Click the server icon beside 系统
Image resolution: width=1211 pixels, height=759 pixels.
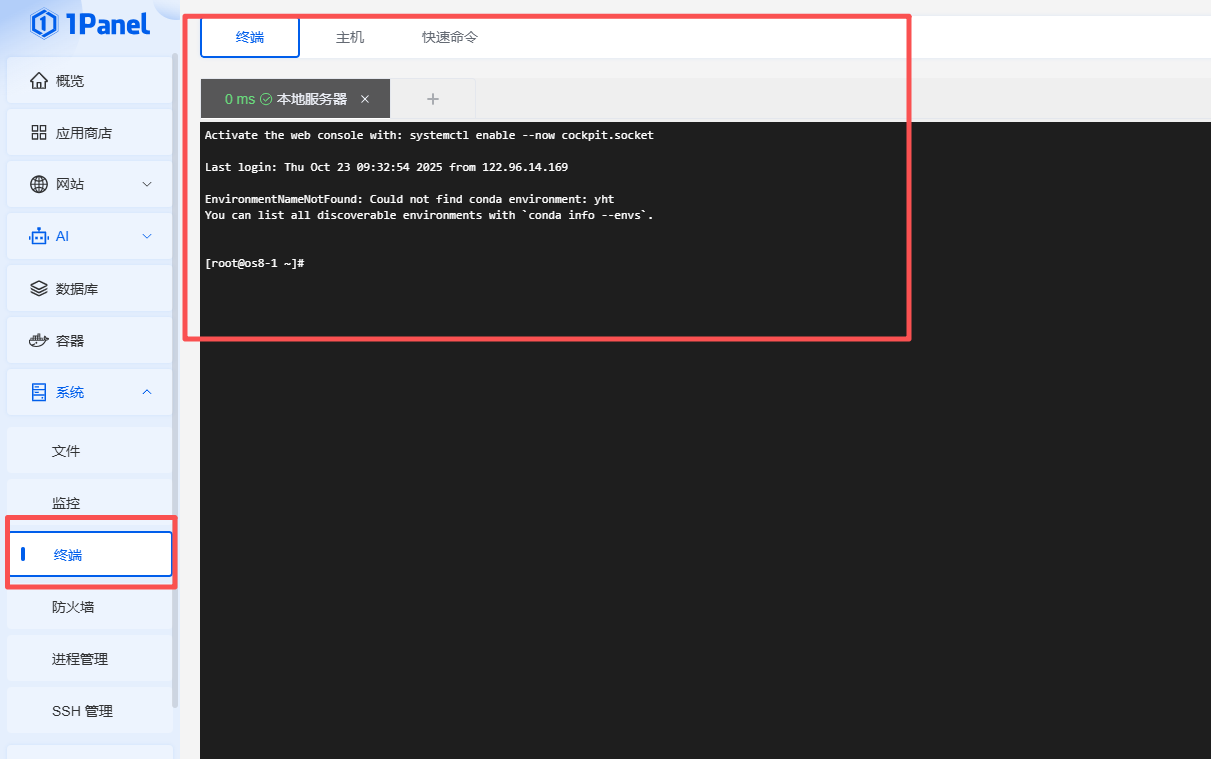(39, 393)
